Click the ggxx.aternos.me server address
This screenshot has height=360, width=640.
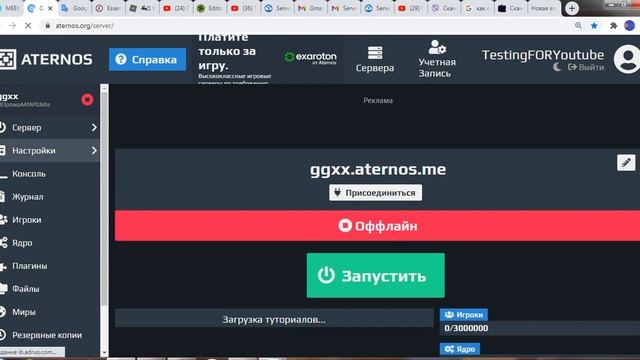click(378, 169)
